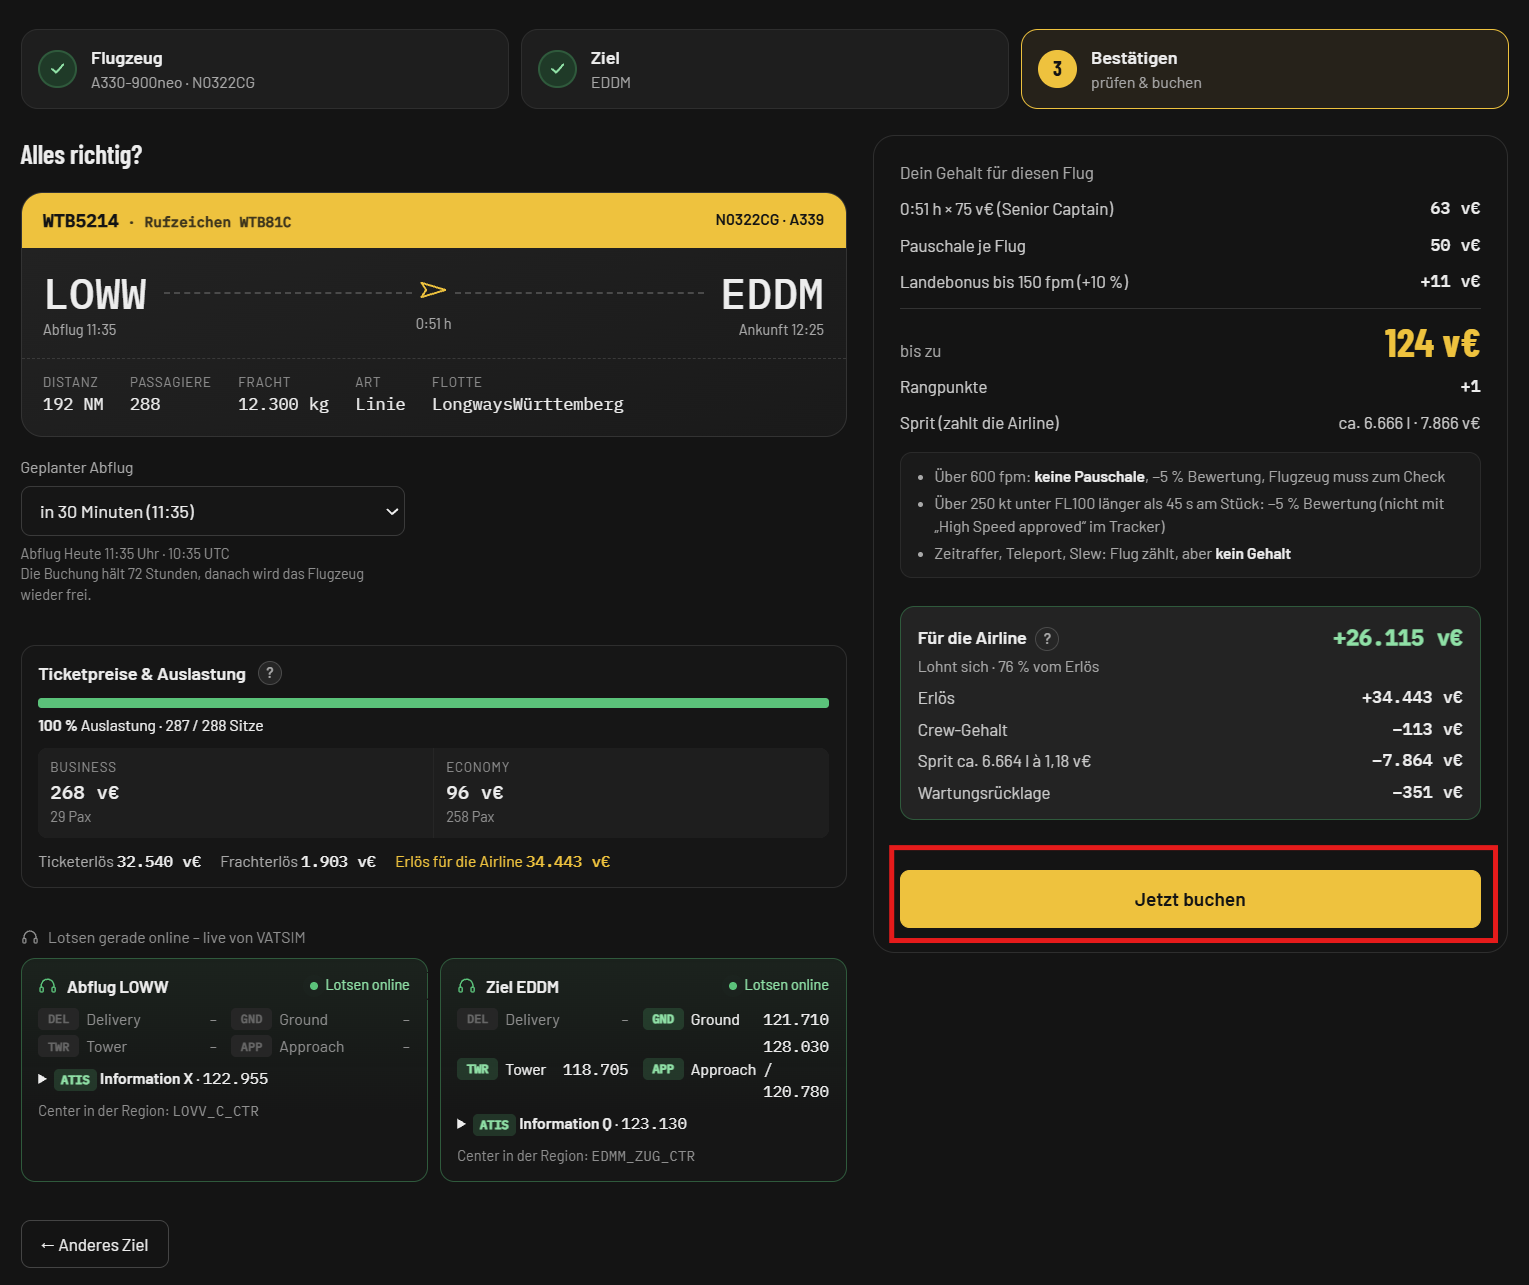
Task: Click the green TWR badge in the Ziel EDDM card
Action: 478,1069
